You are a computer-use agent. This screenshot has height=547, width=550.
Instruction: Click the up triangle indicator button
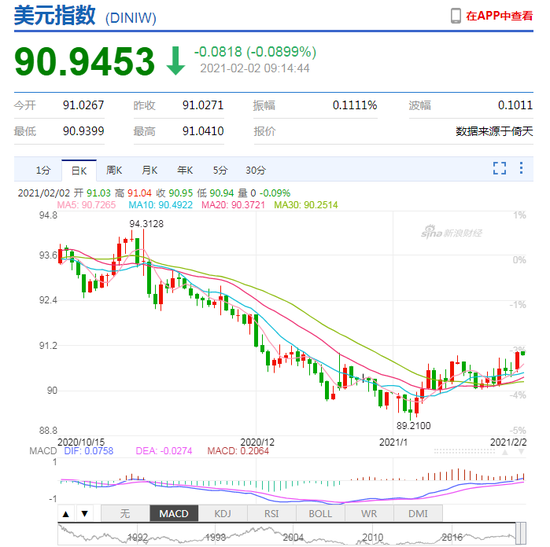tap(66, 514)
